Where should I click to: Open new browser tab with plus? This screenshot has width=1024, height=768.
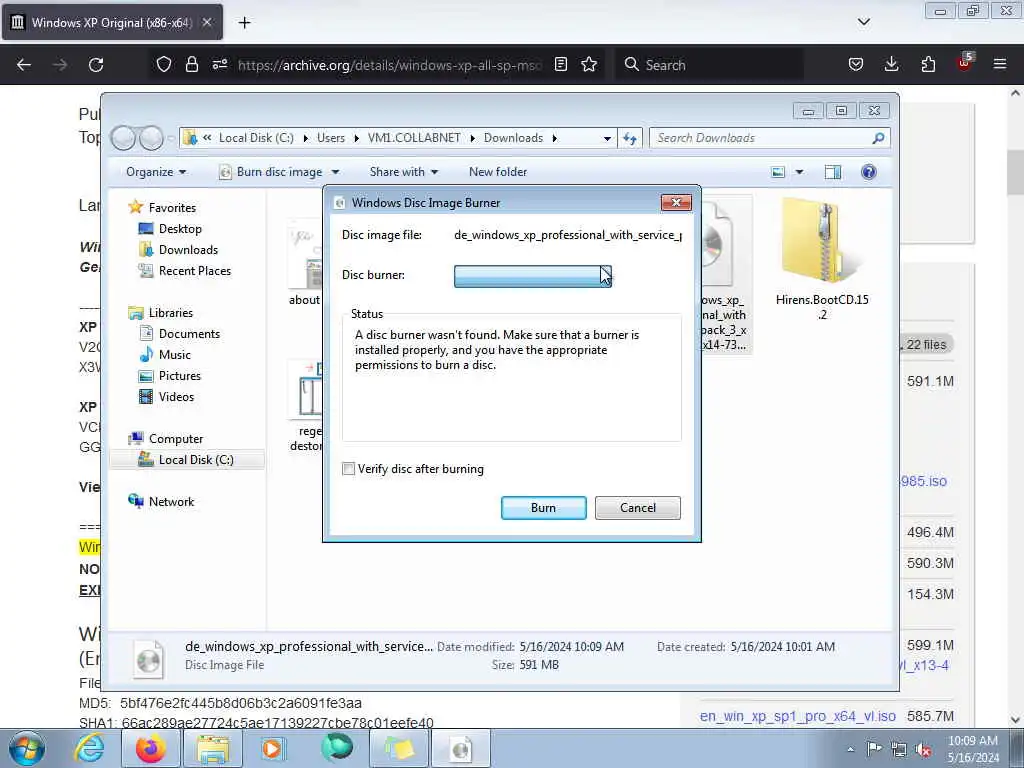click(244, 23)
